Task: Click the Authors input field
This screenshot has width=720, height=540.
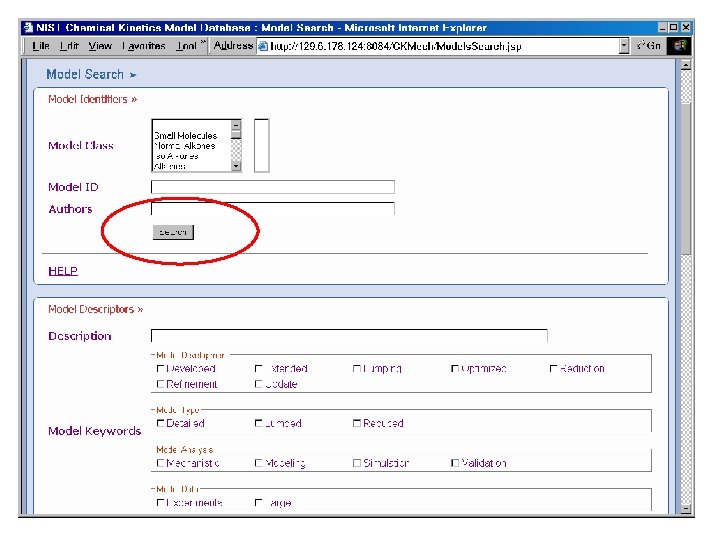Action: [273, 208]
